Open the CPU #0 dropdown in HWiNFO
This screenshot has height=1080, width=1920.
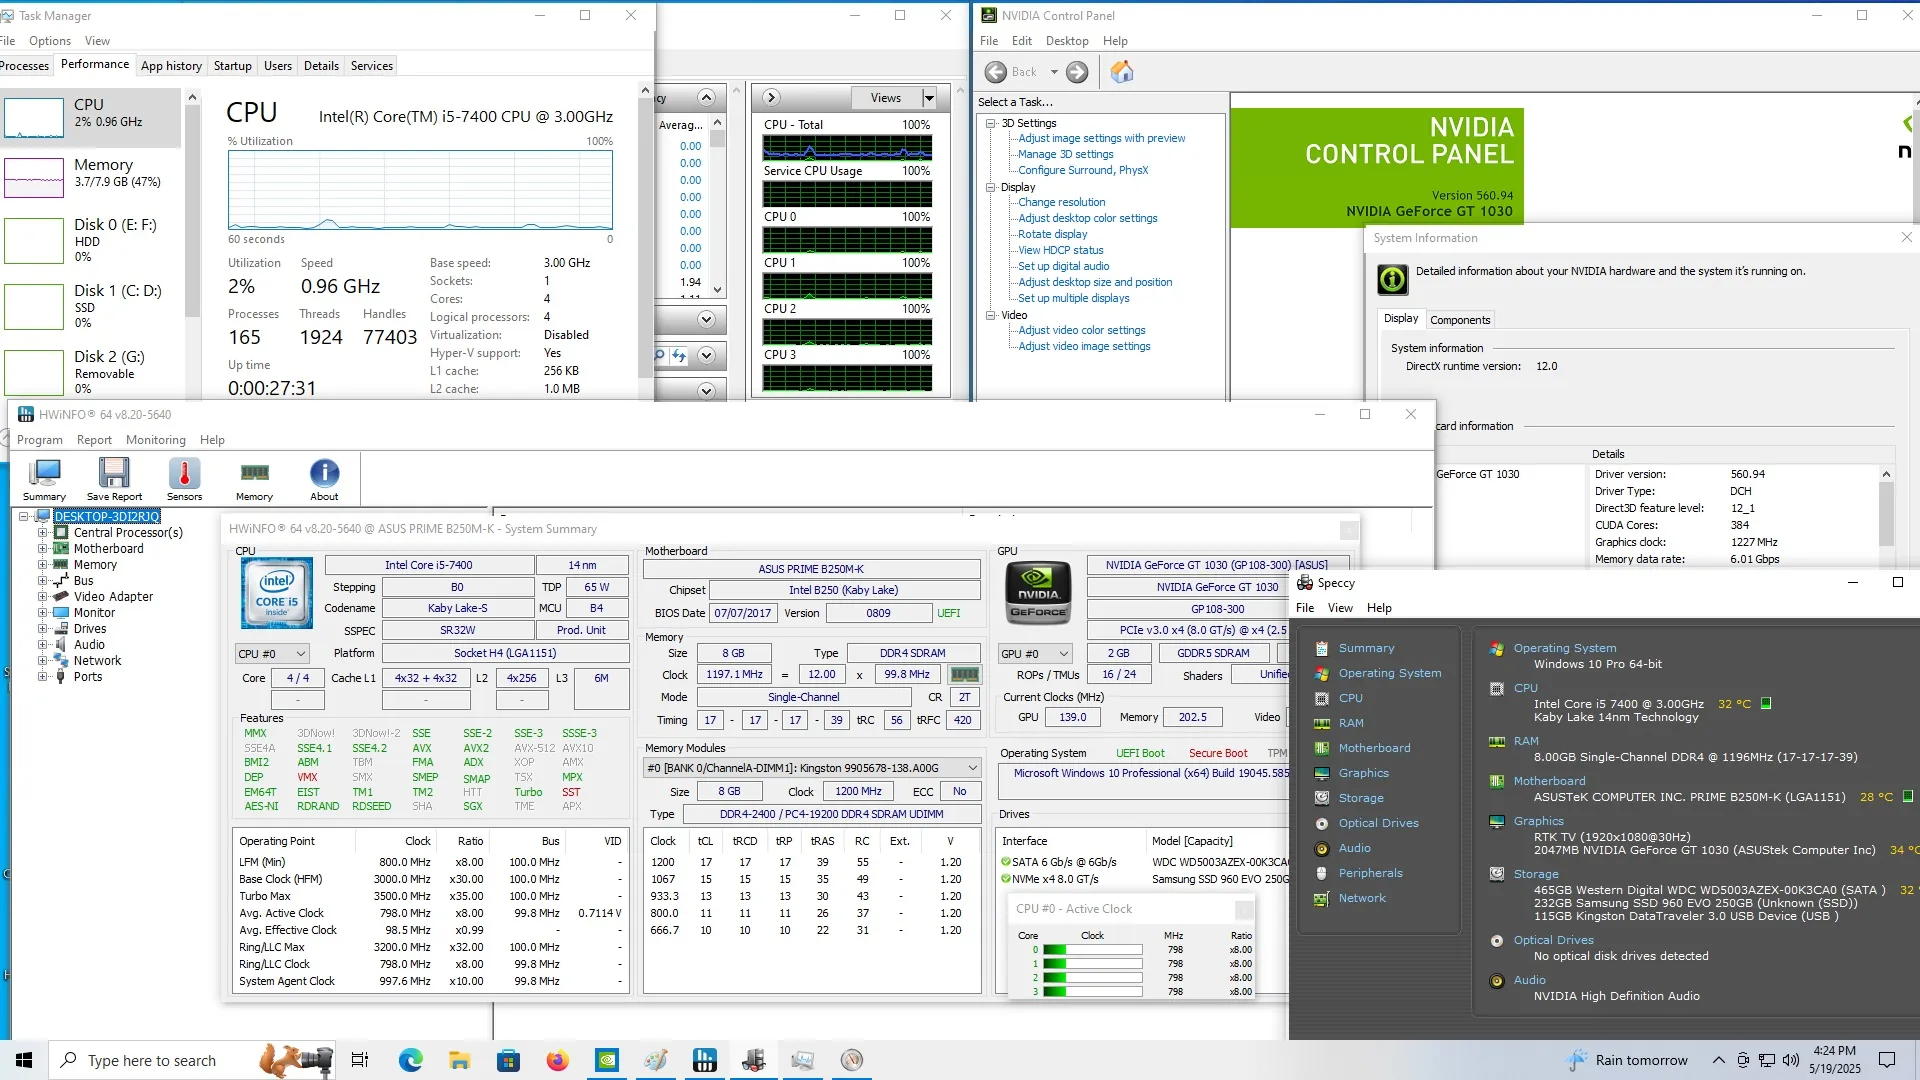[272, 653]
